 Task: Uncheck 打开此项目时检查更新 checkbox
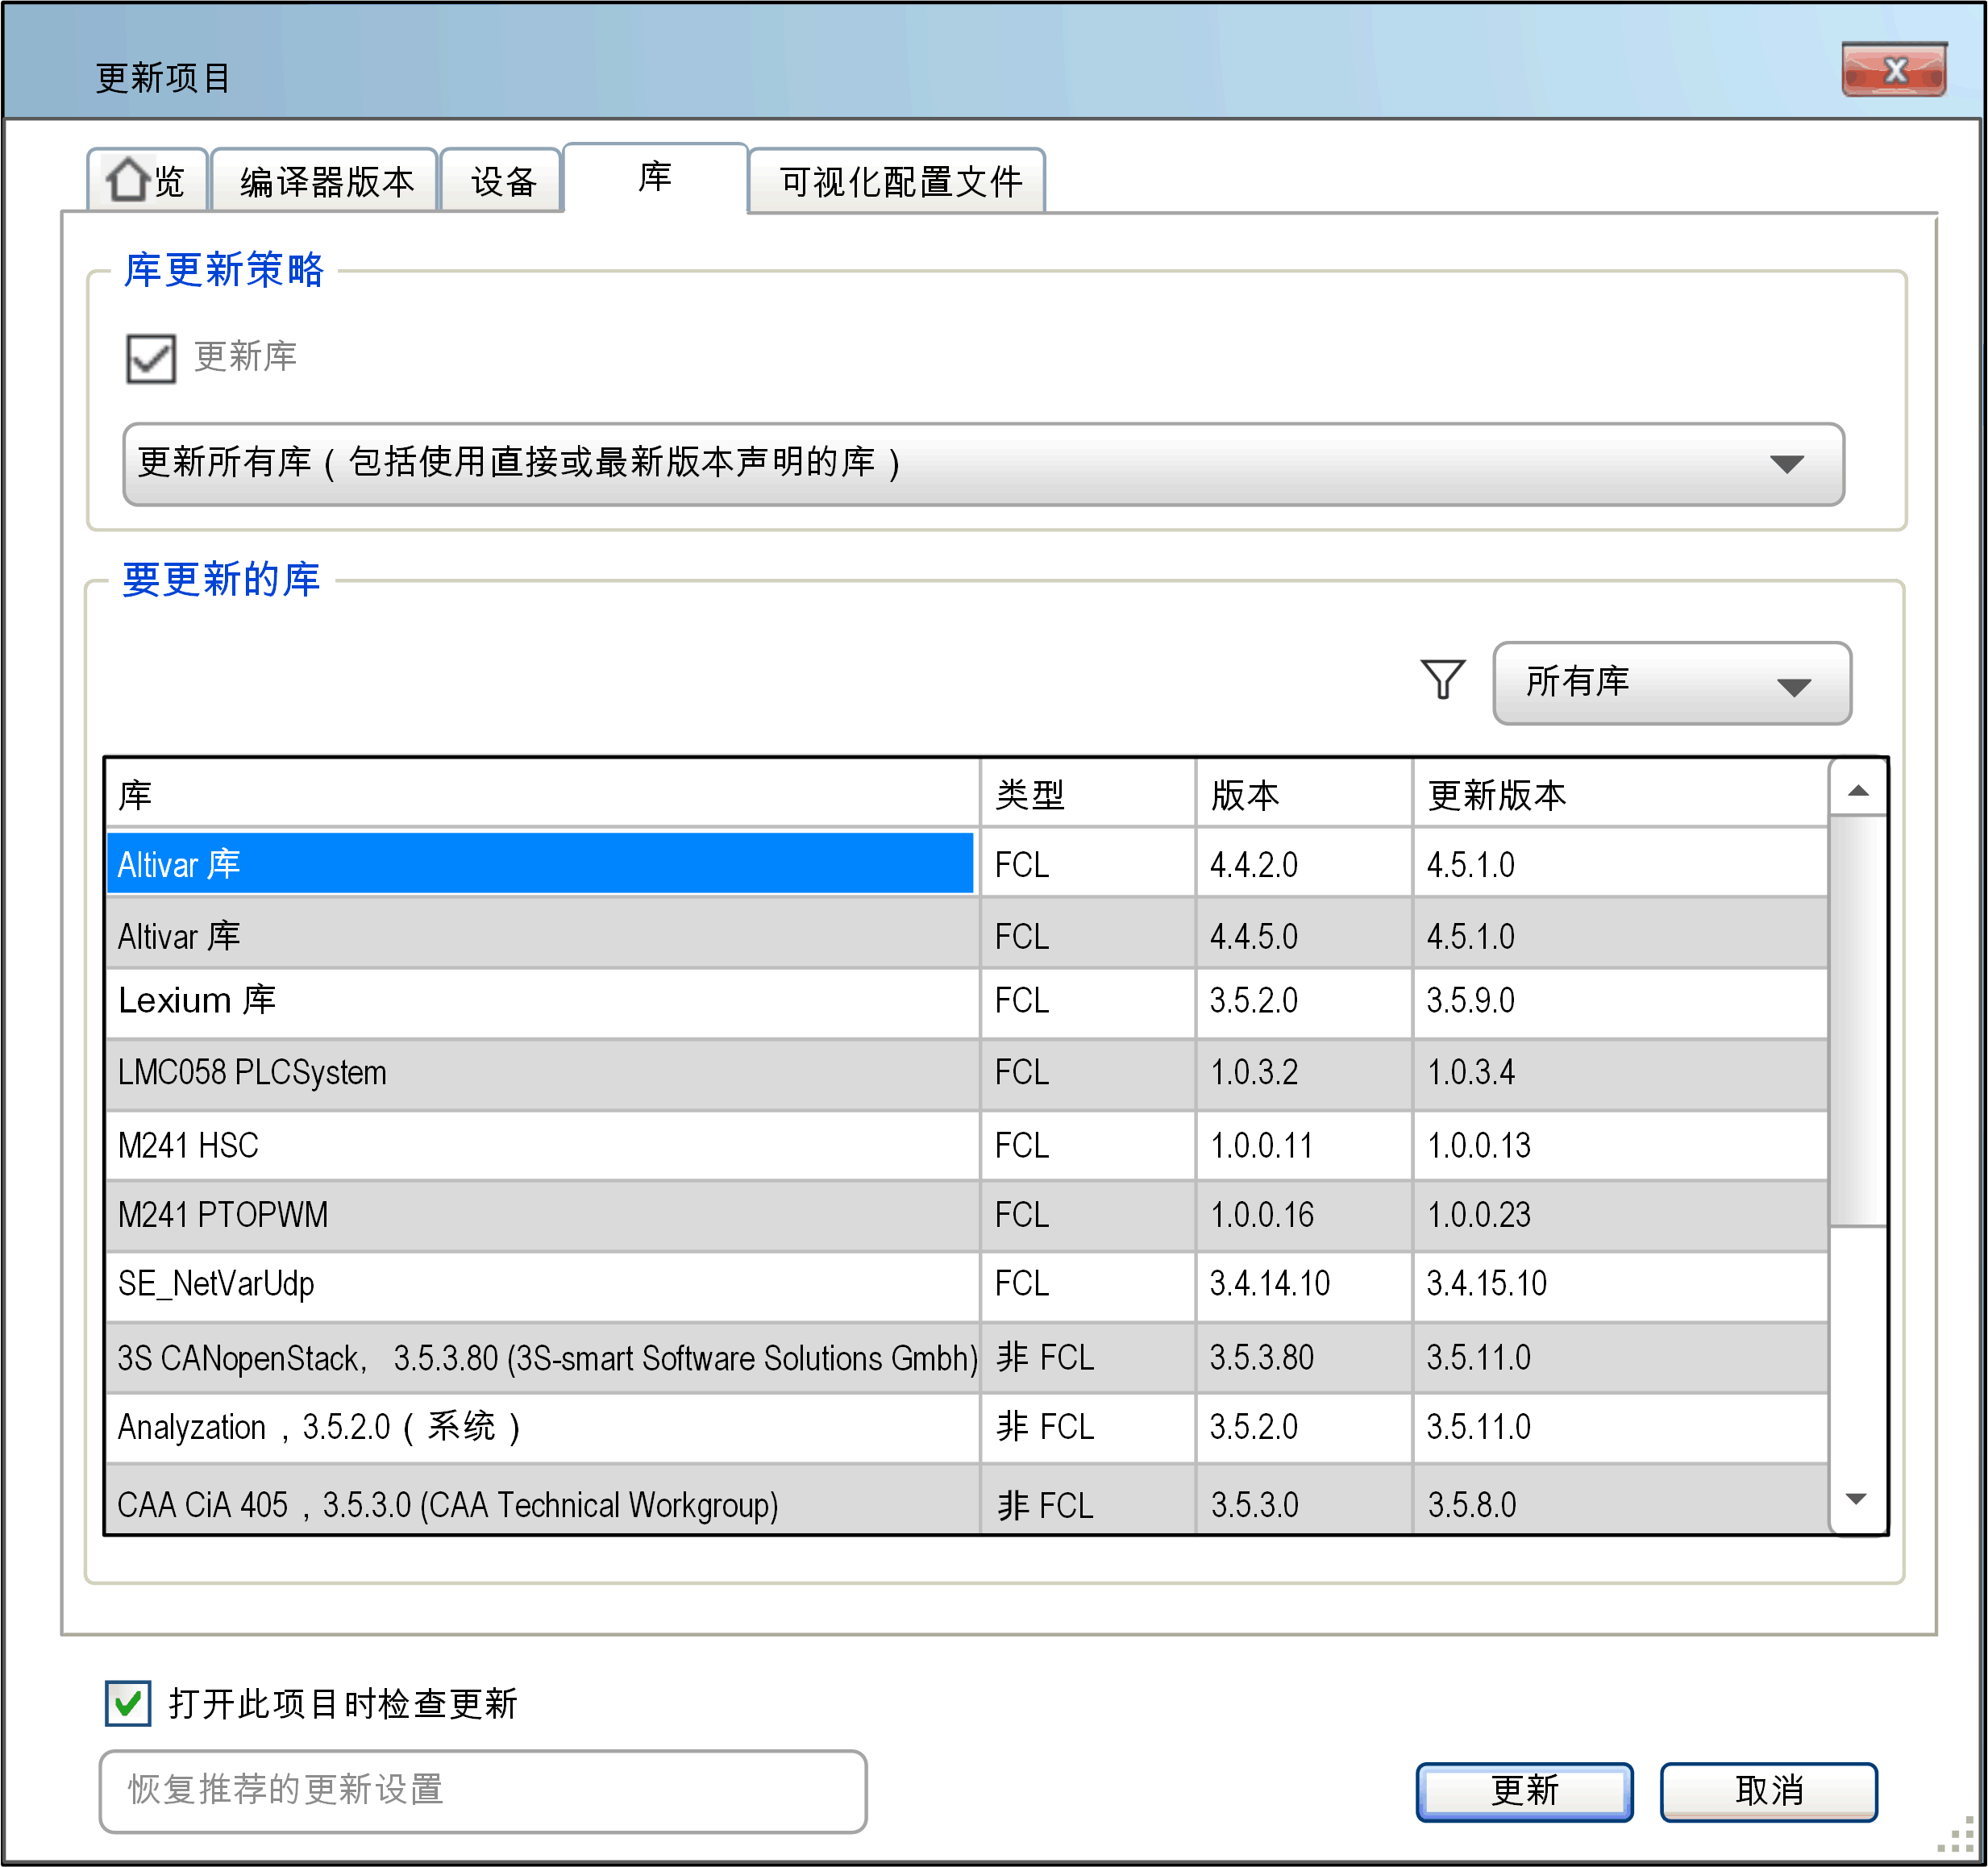tap(129, 1703)
